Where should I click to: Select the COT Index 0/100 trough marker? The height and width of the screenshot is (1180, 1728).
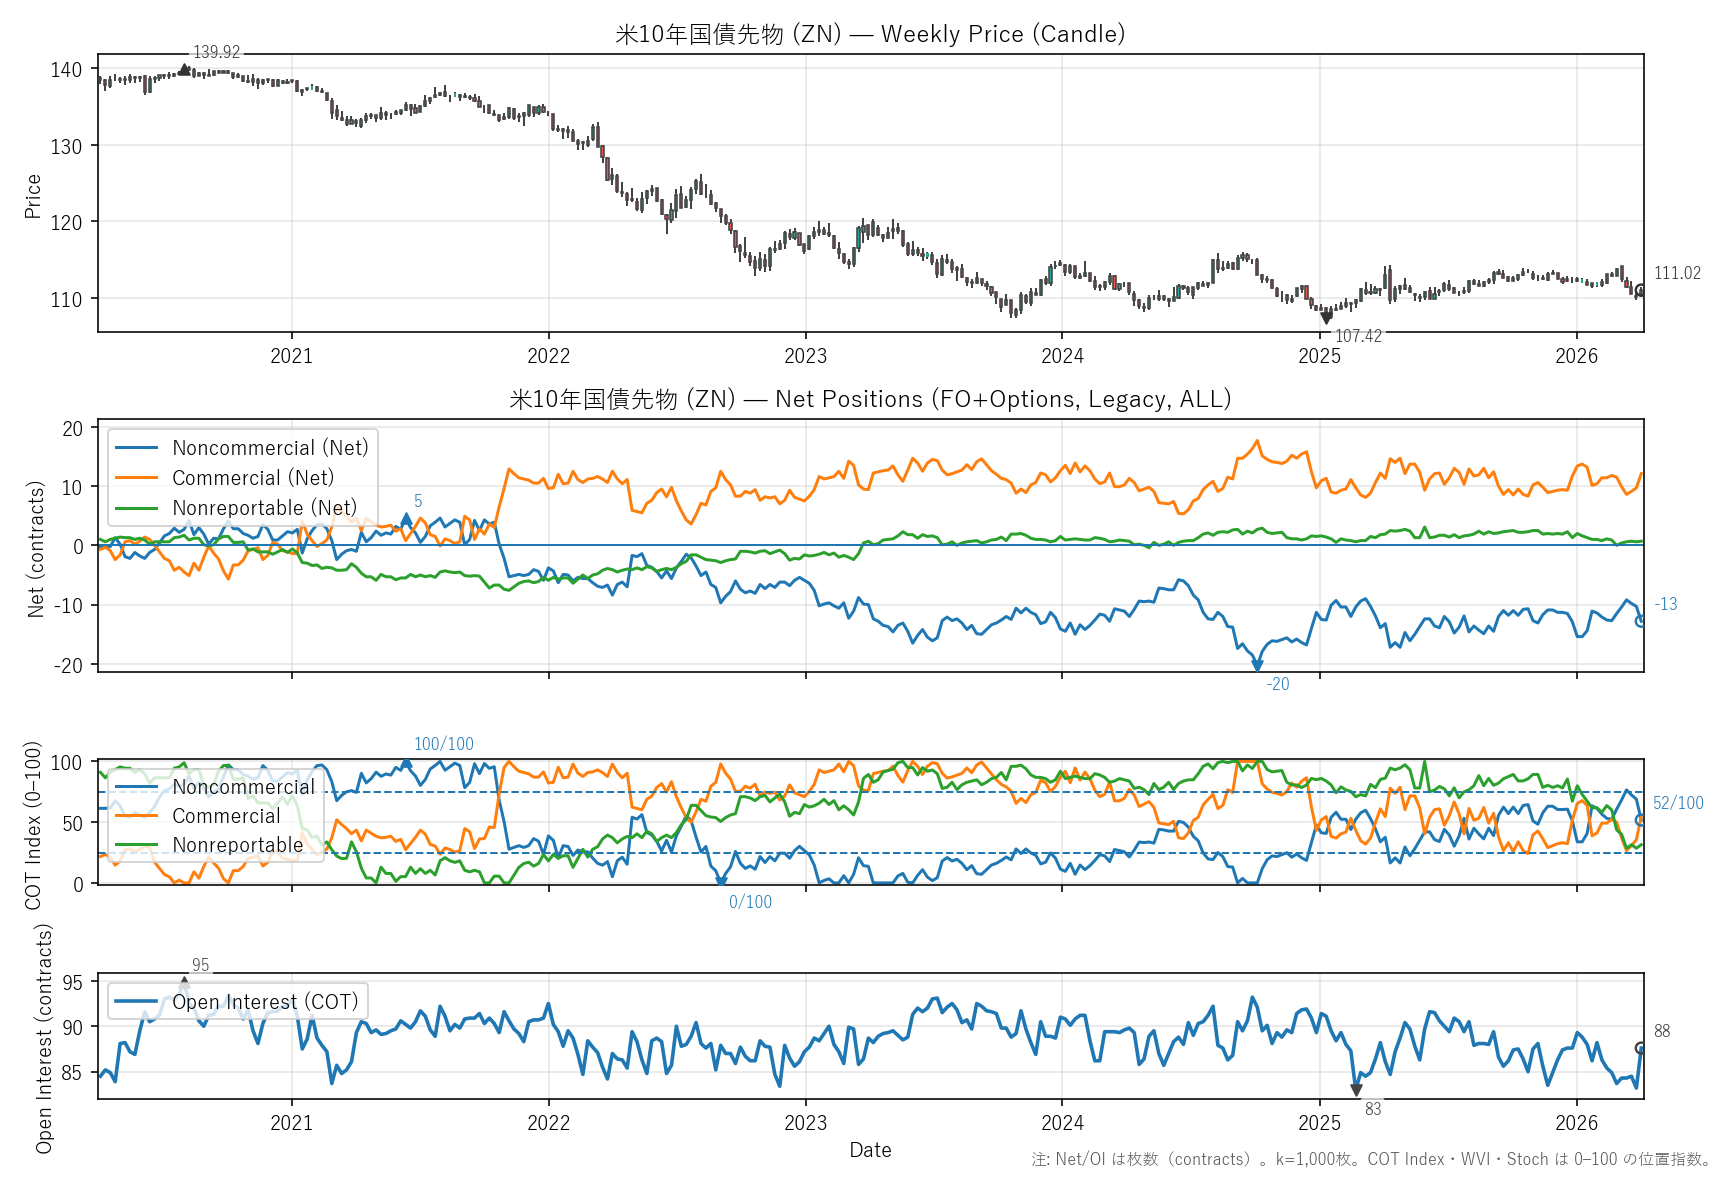coord(721,882)
